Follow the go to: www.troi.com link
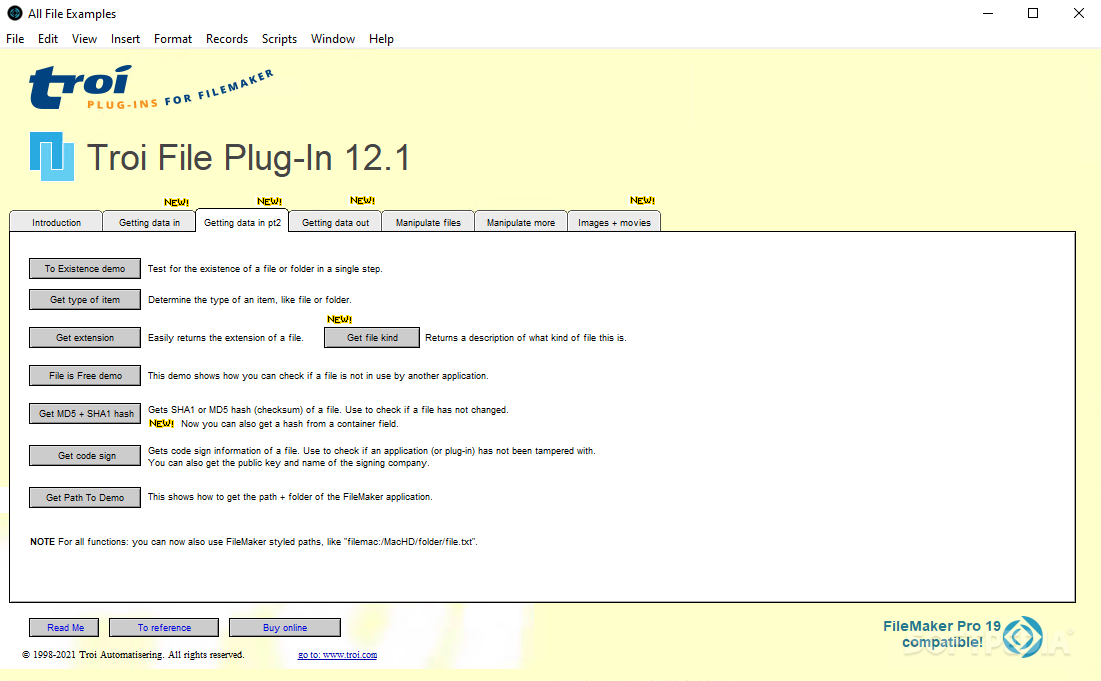This screenshot has width=1101, height=681. [337, 654]
